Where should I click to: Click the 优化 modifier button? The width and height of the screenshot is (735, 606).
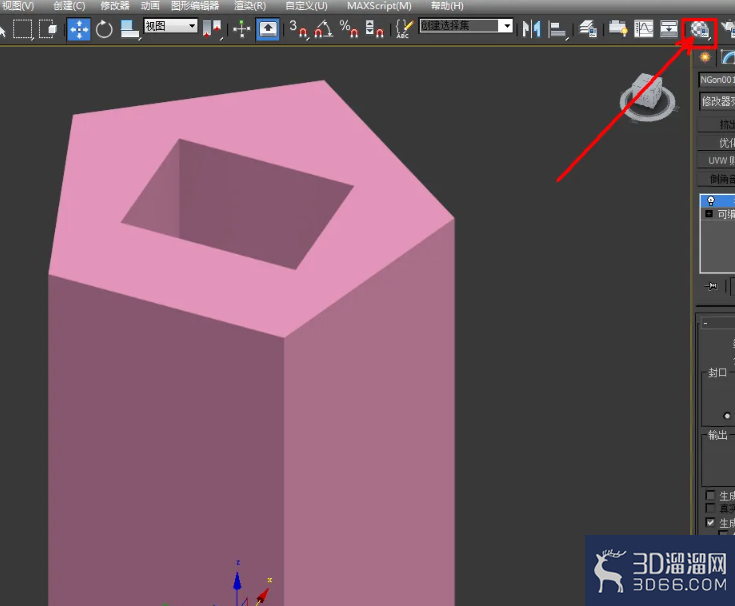tap(716, 142)
